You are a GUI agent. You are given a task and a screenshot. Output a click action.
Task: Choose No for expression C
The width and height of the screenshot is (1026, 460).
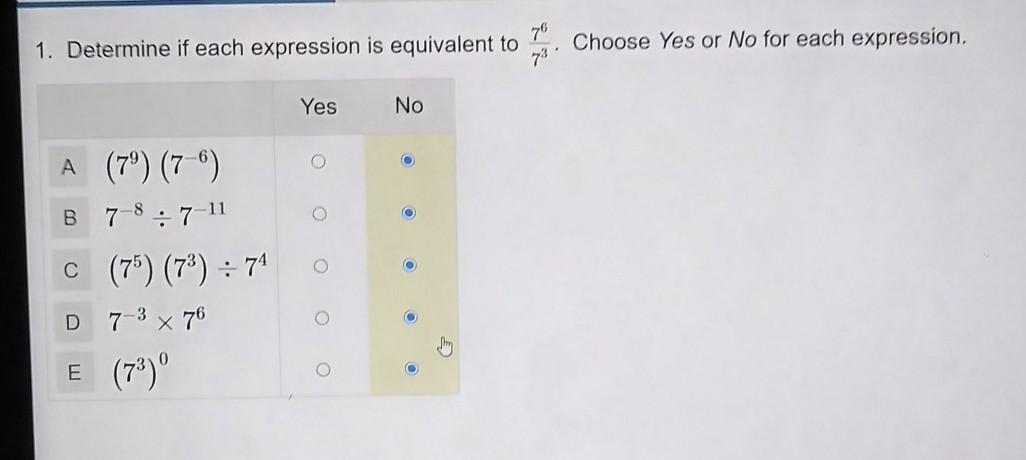(409, 267)
